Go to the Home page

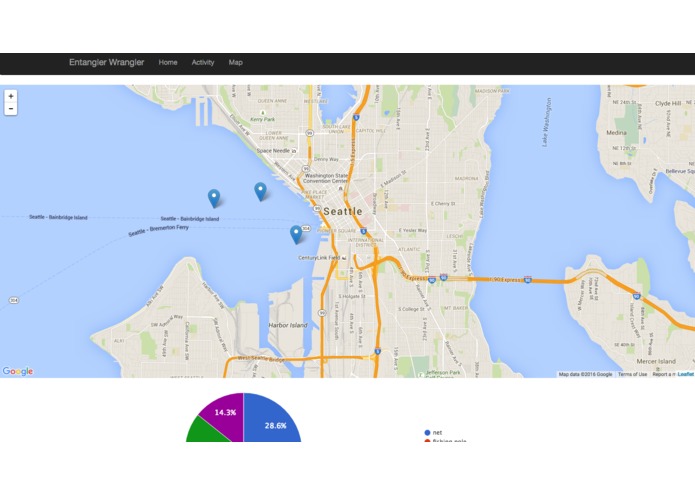coord(168,62)
